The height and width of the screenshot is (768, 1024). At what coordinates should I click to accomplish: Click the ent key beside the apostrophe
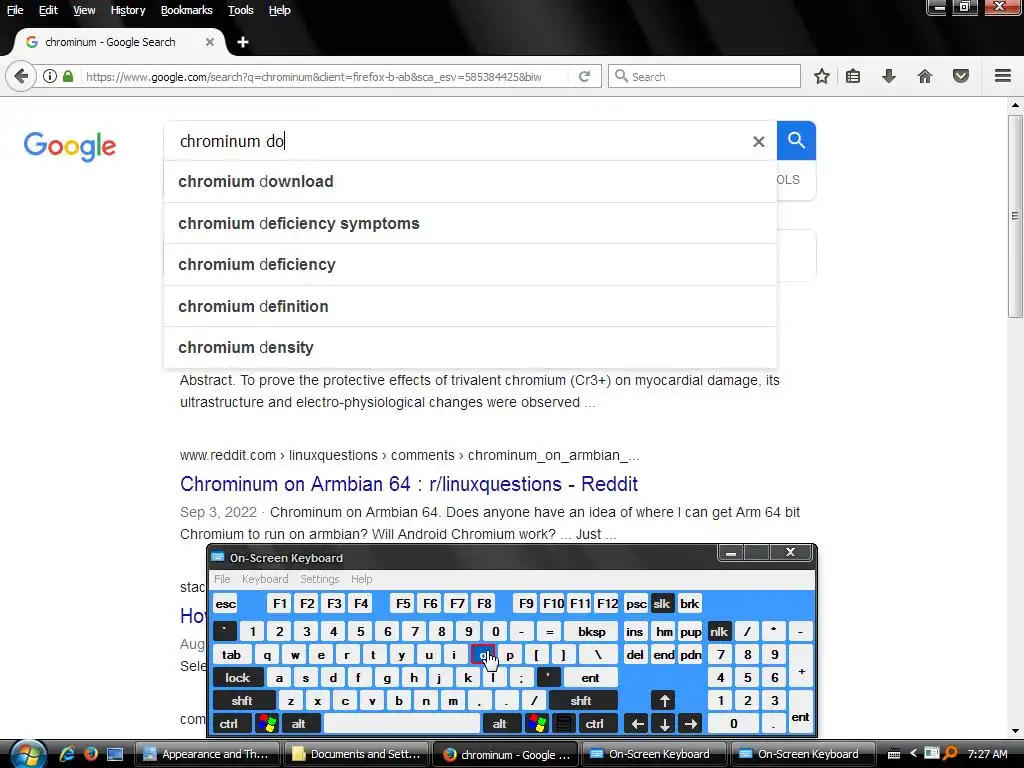[x=590, y=678]
